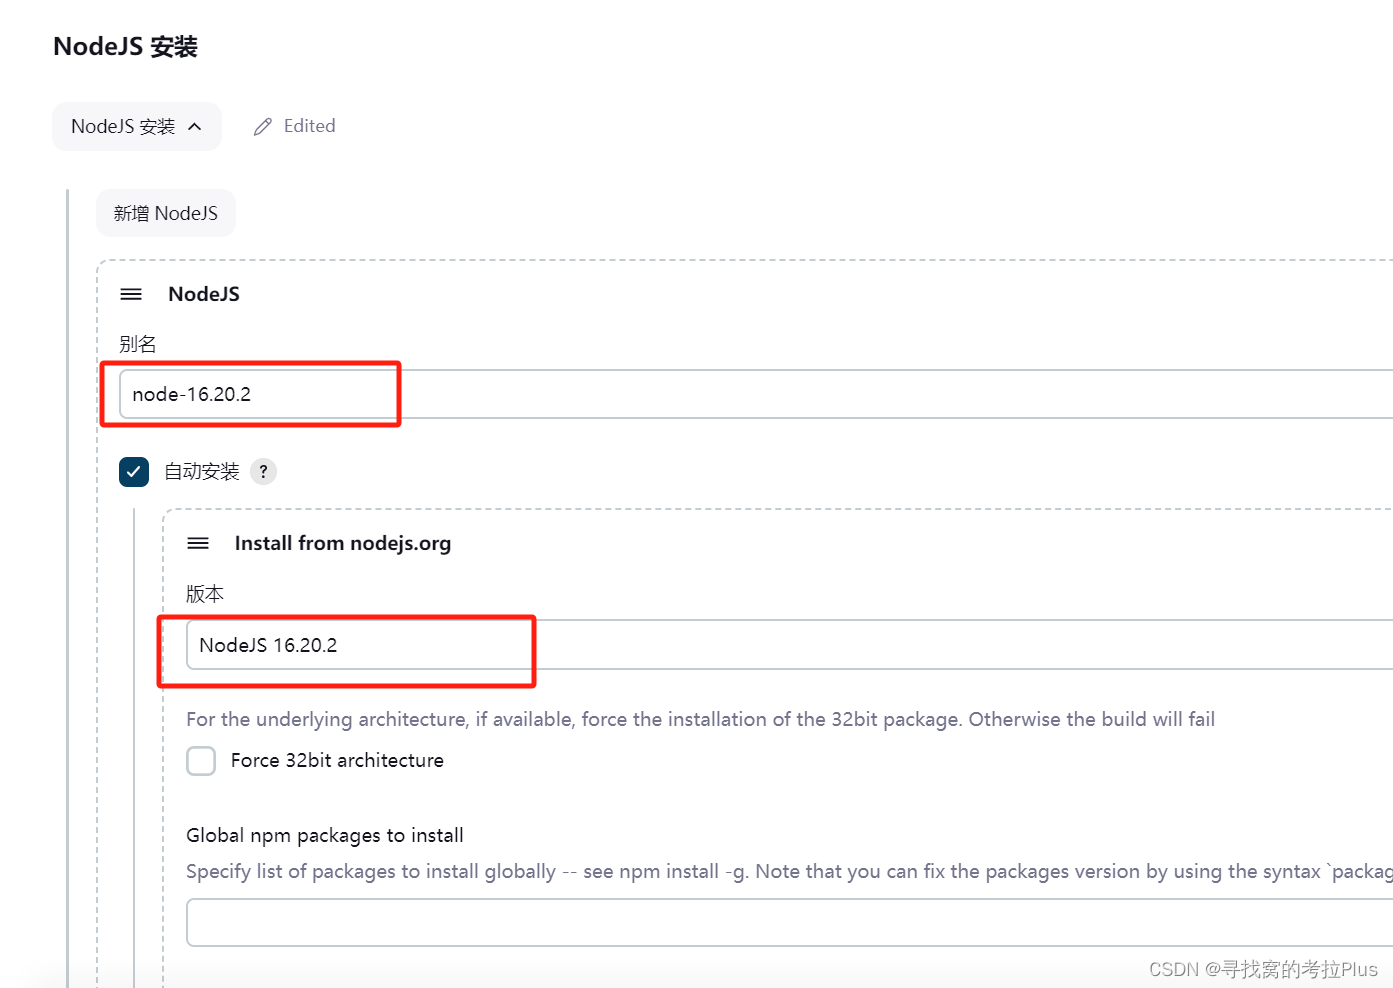Click the Edited pencil icon
The height and width of the screenshot is (988, 1393).
pyautogui.click(x=263, y=127)
